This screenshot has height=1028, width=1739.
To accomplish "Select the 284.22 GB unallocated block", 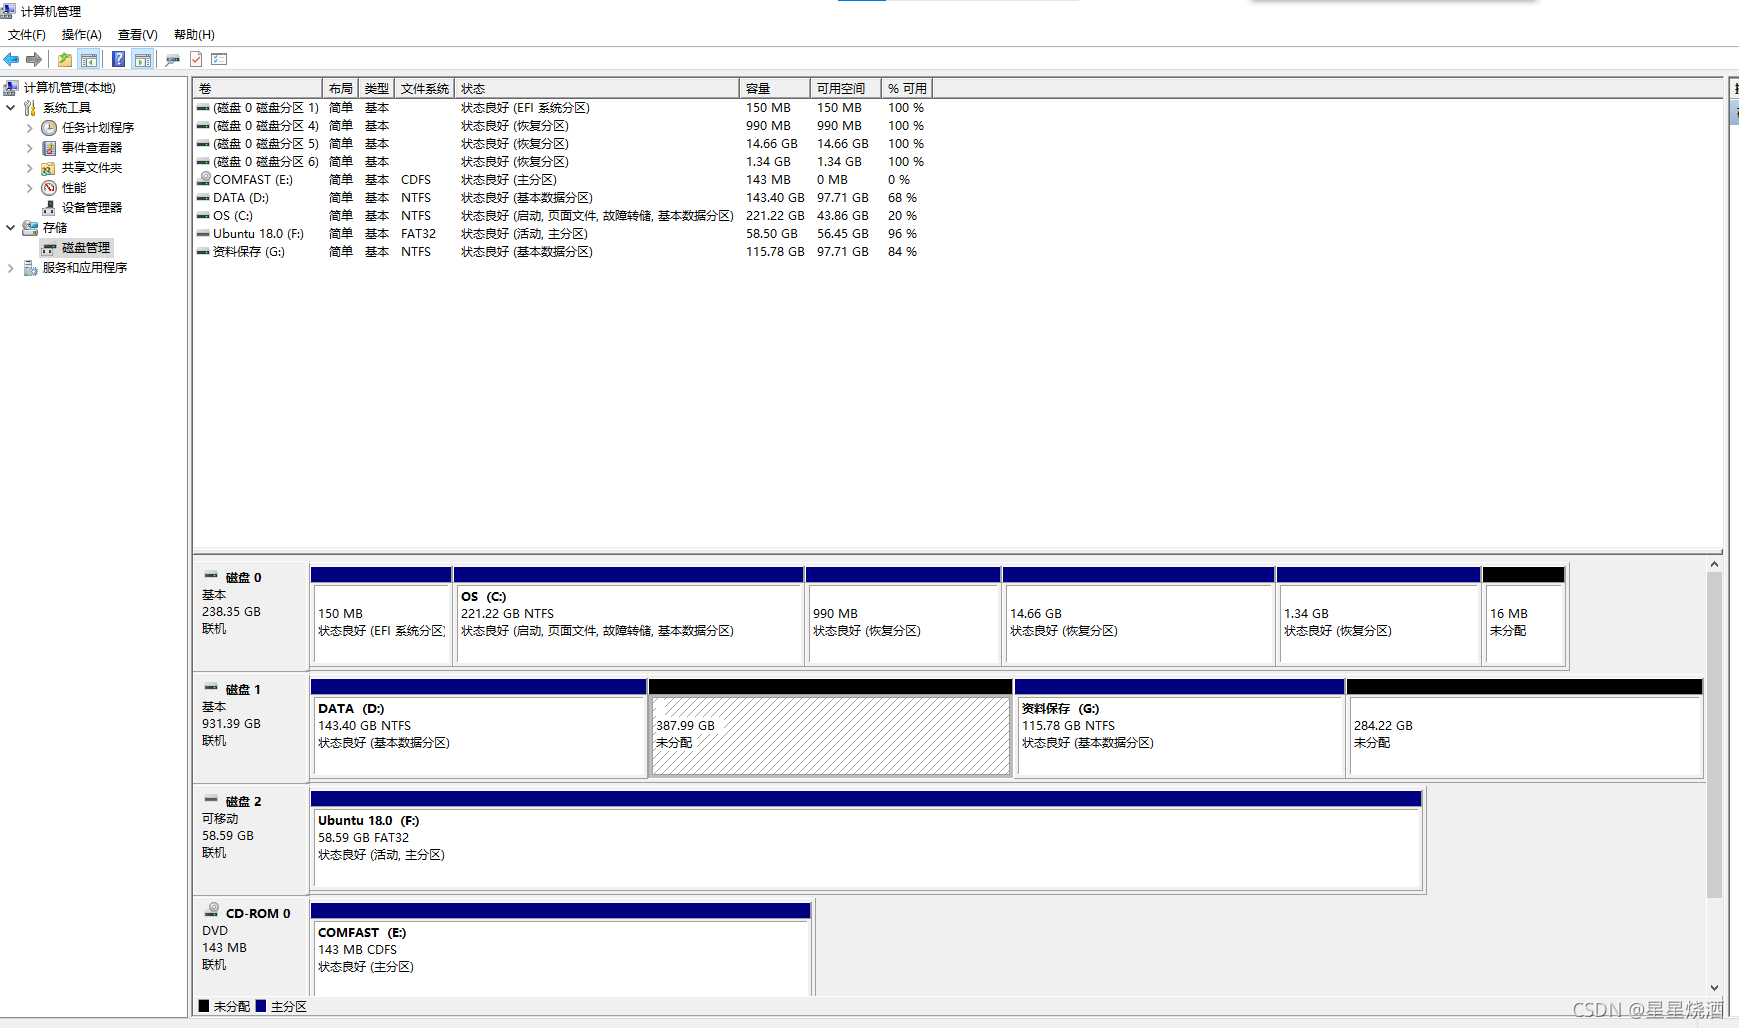I will (x=1524, y=728).
